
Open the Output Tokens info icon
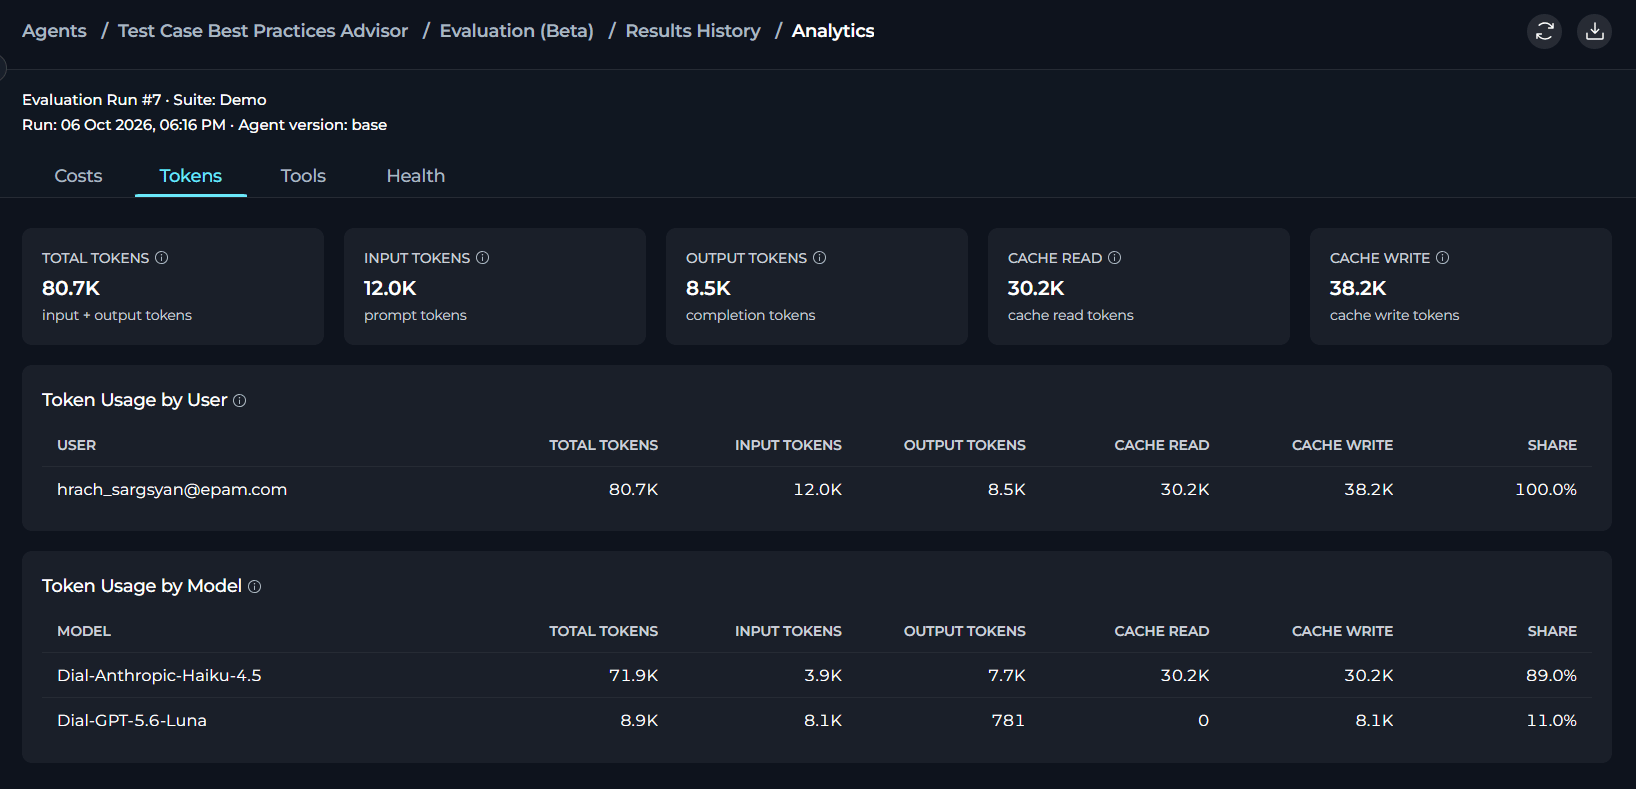pos(819,258)
